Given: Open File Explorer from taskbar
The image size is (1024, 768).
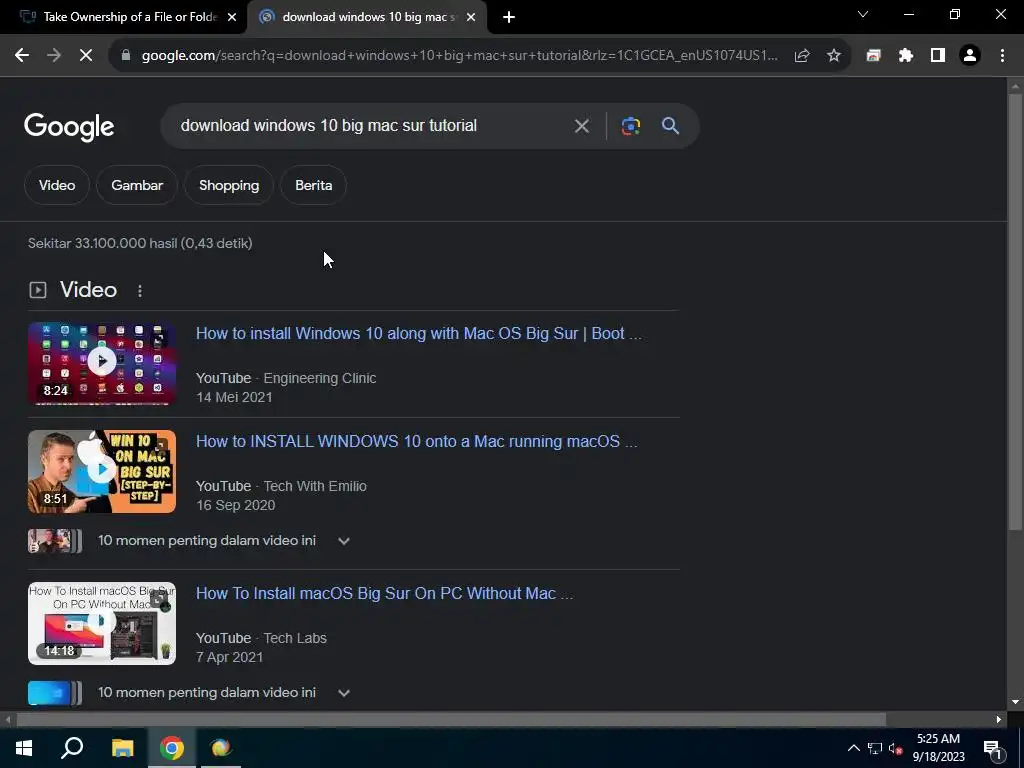Looking at the screenshot, I should click(122, 748).
